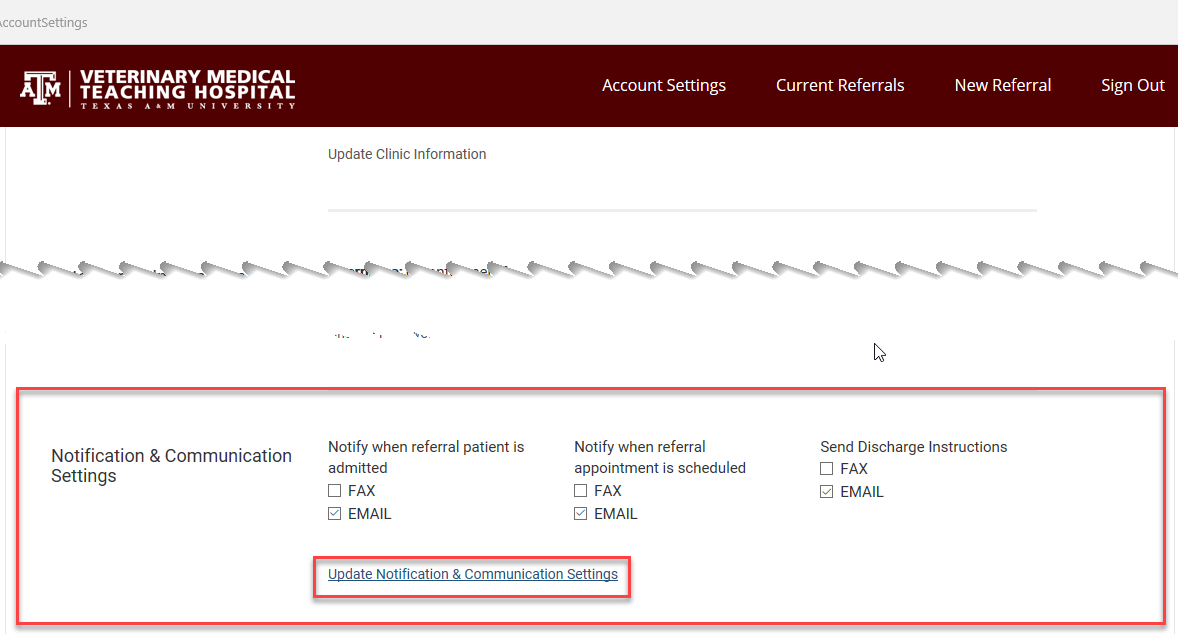
Task: Select the 'Notify when referral patient is admitted' label
Action: (x=426, y=457)
